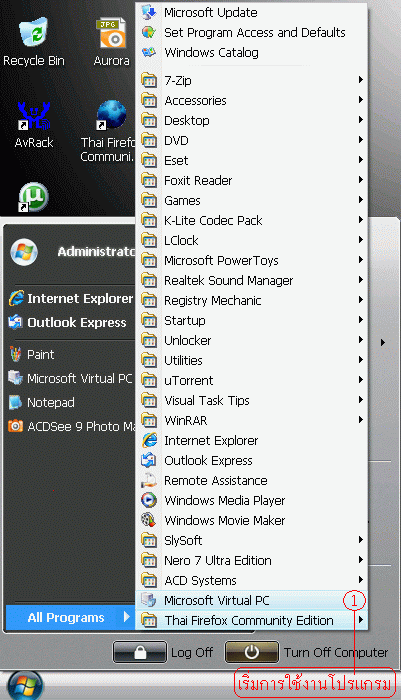Open the DVD program folder

[251, 141]
